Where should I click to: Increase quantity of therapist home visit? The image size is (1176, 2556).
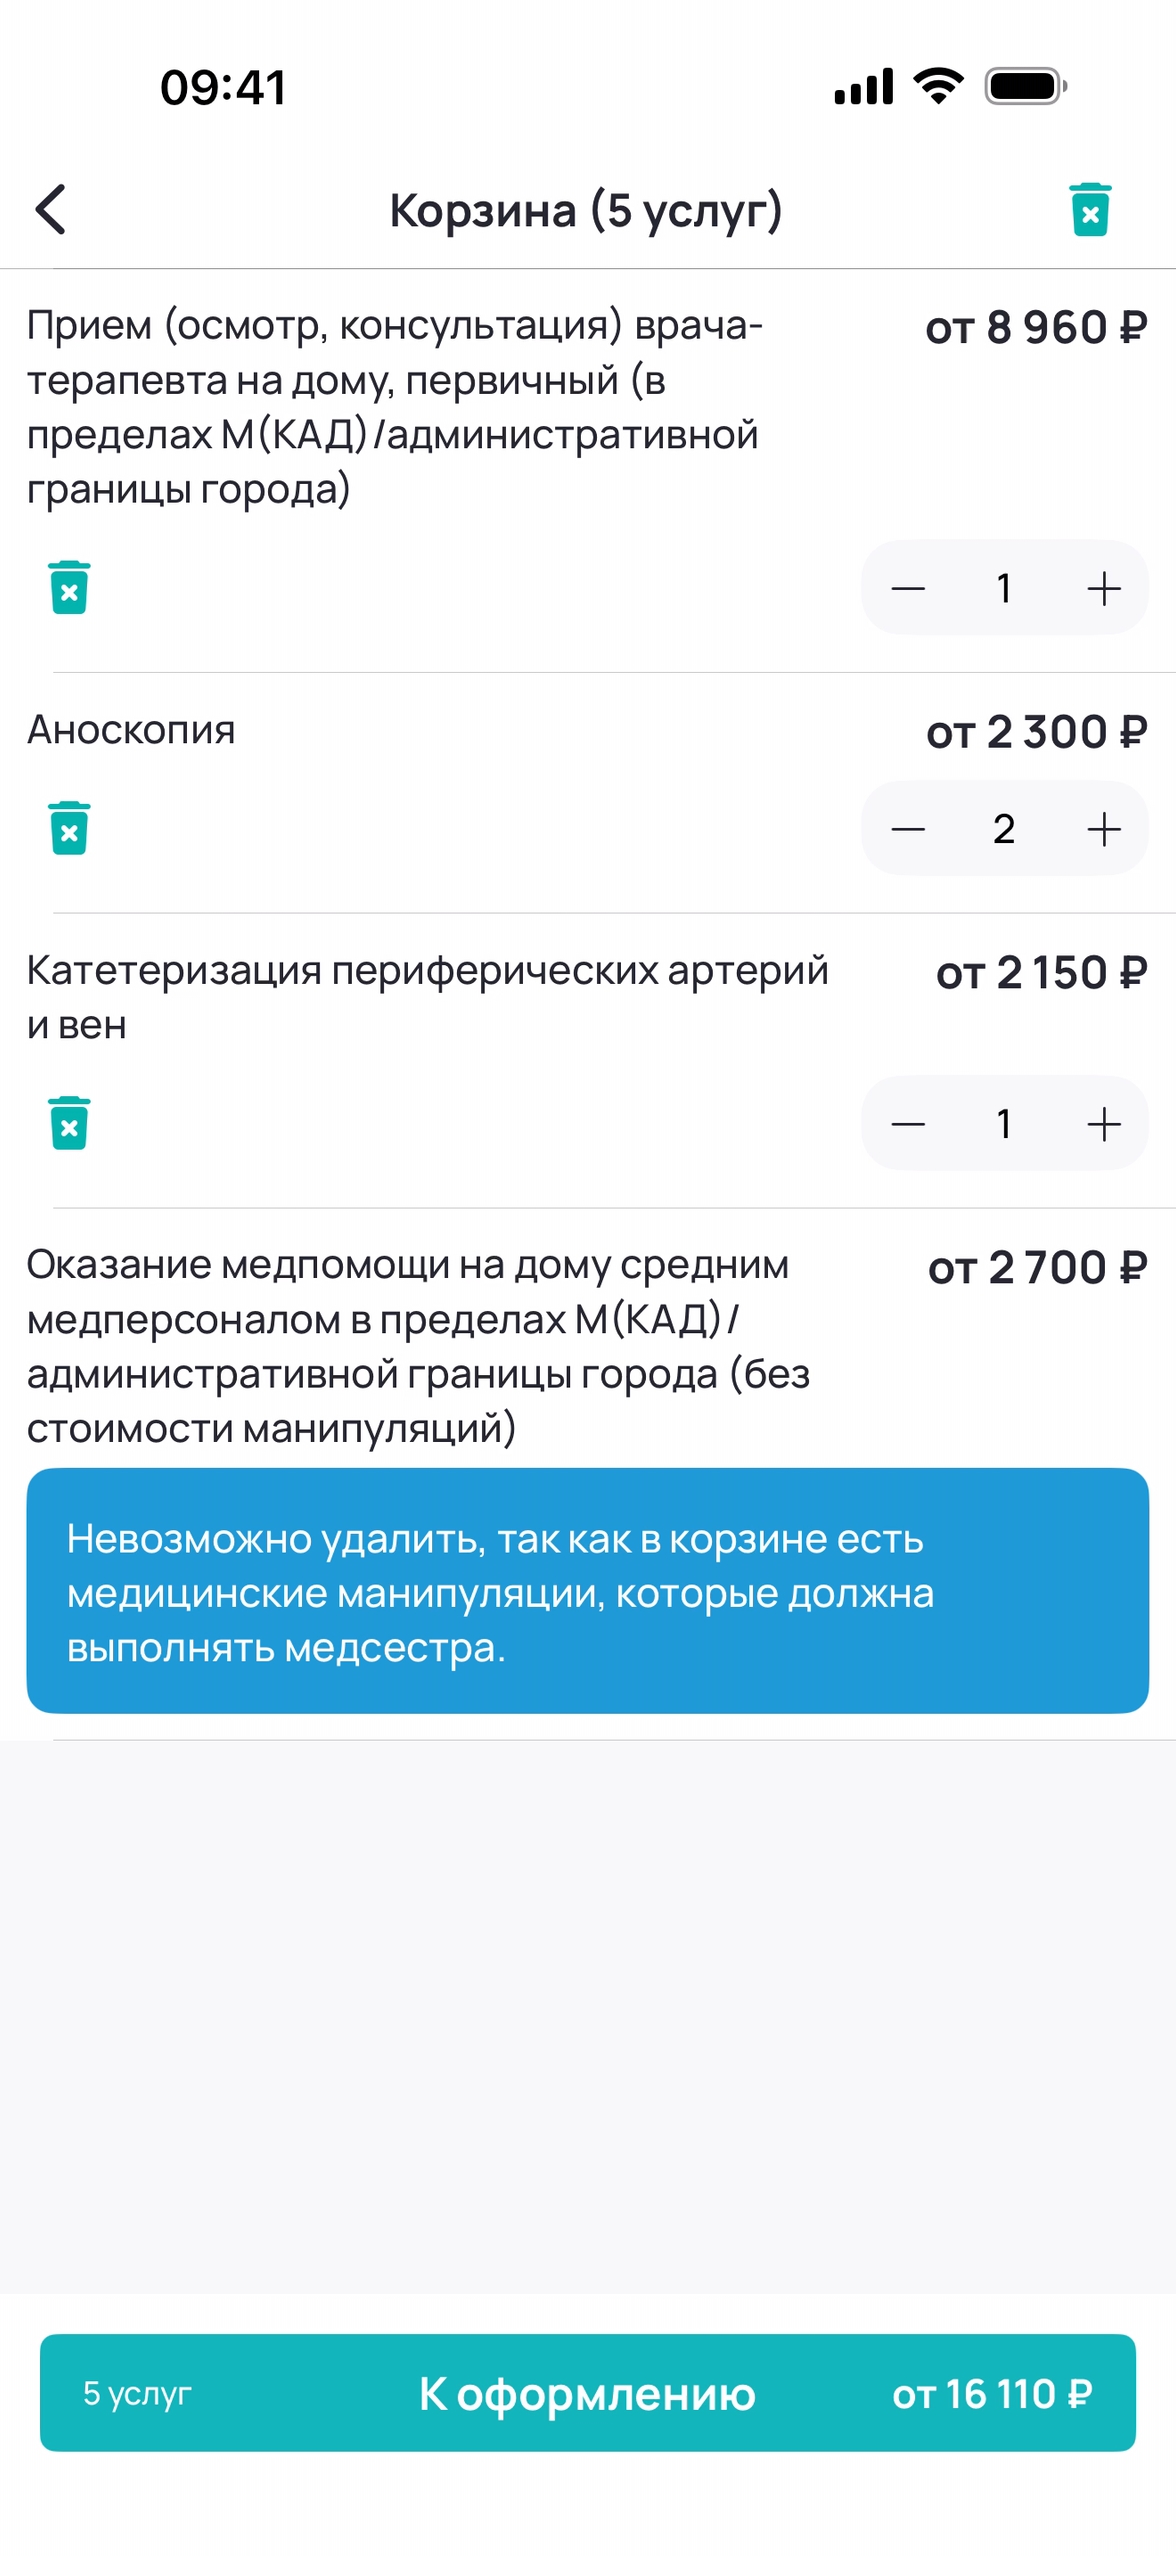1103,588
